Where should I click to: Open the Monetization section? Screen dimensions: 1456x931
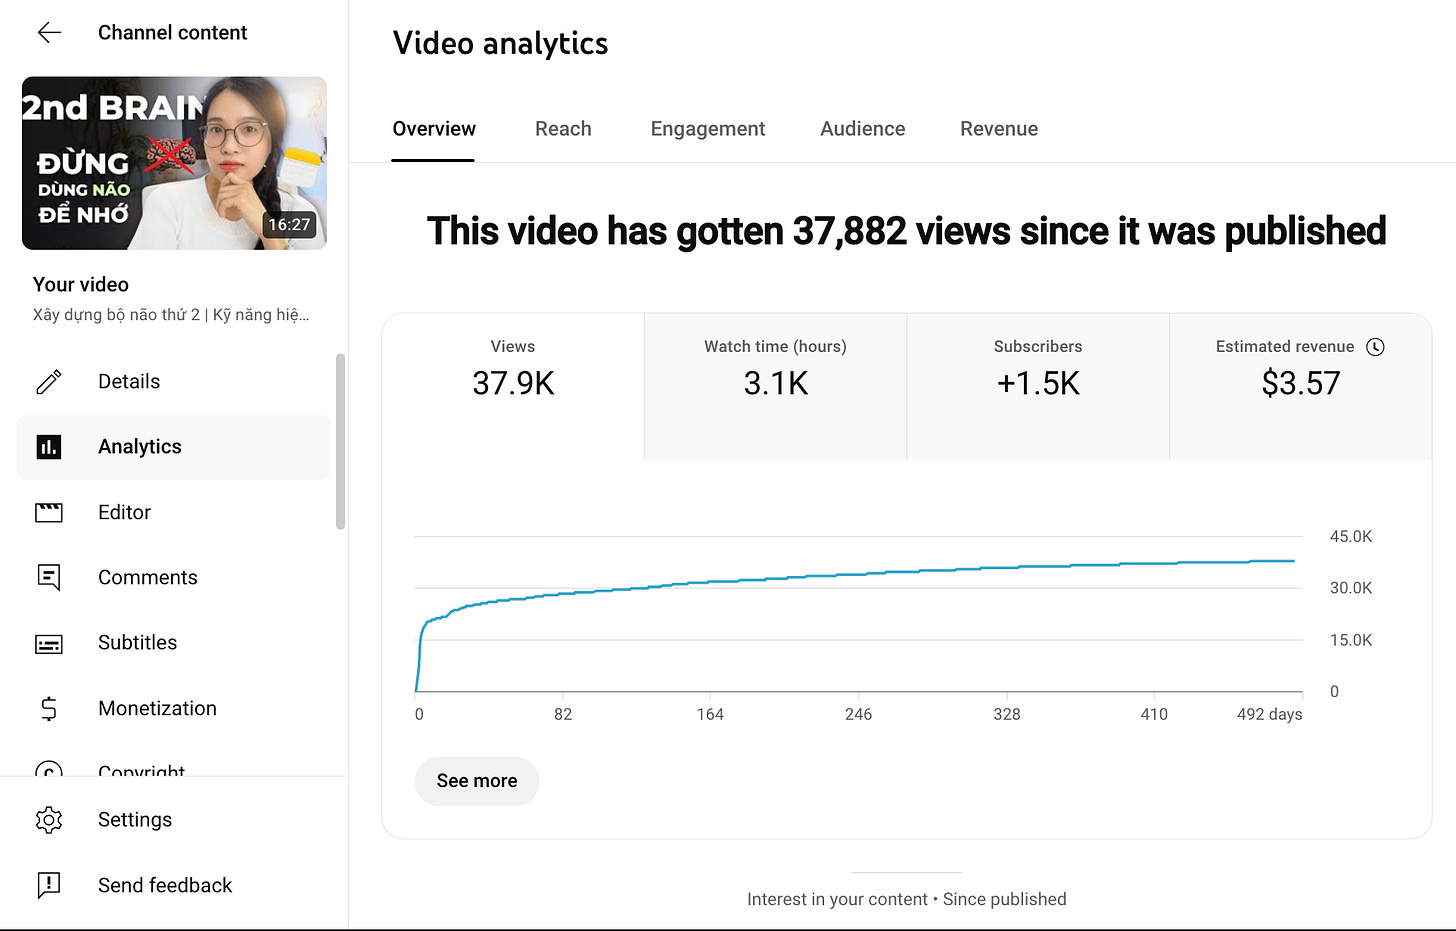[174, 709]
